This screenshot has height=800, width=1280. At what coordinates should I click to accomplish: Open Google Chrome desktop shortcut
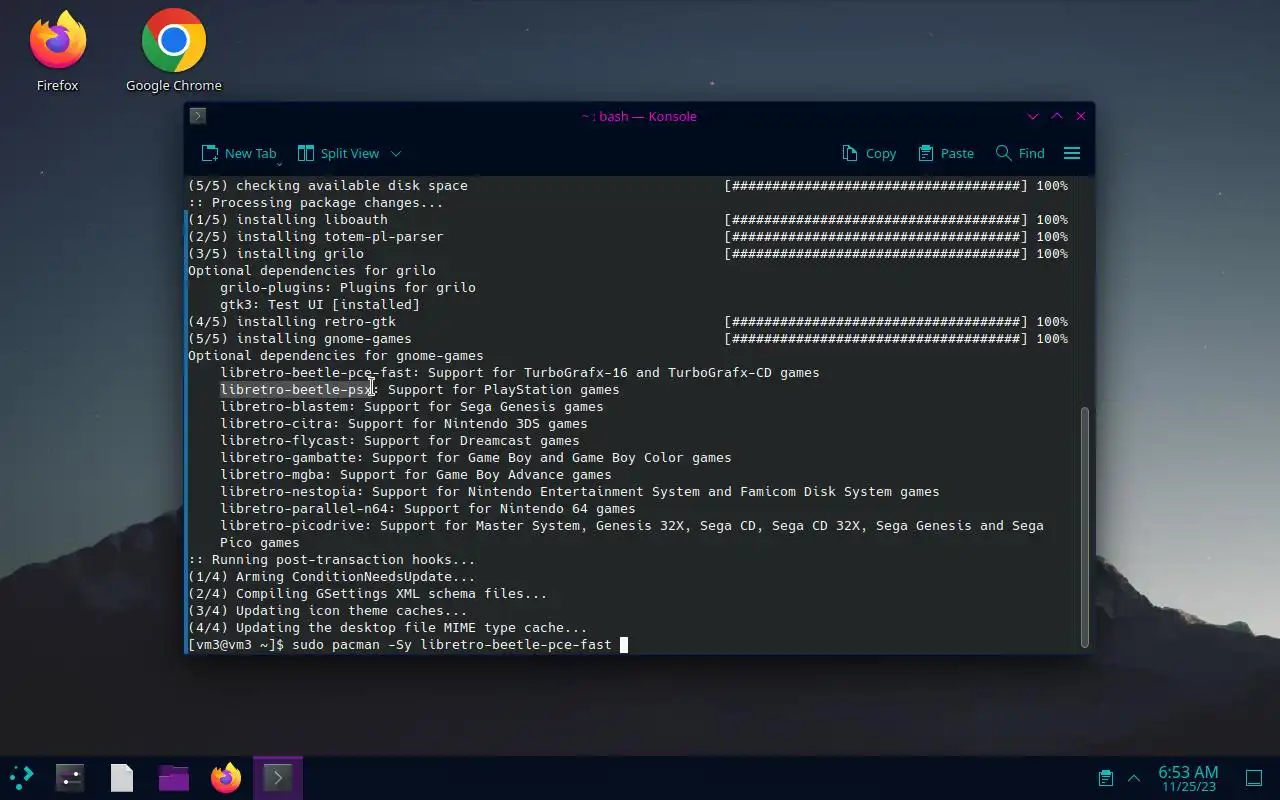tap(173, 50)
